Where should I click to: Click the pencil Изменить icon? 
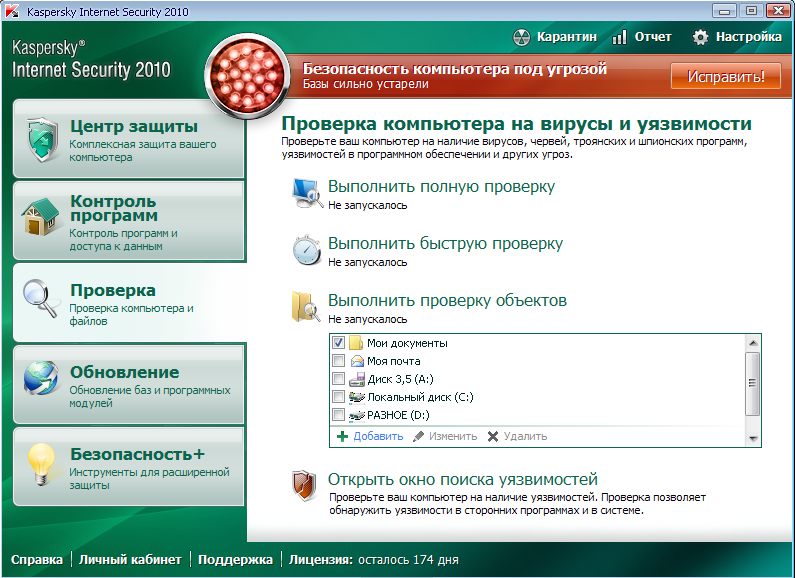418,436
